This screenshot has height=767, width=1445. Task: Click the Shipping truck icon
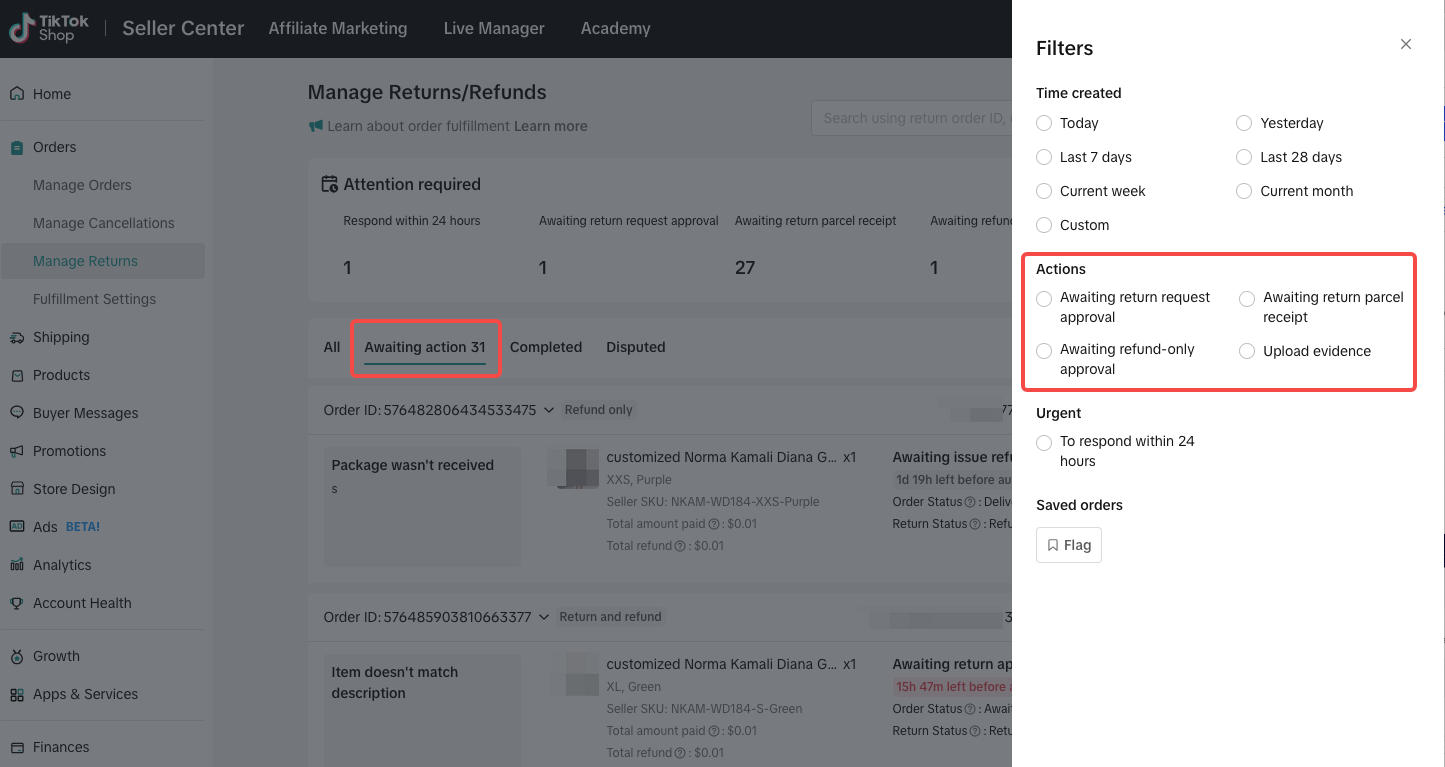17,337
